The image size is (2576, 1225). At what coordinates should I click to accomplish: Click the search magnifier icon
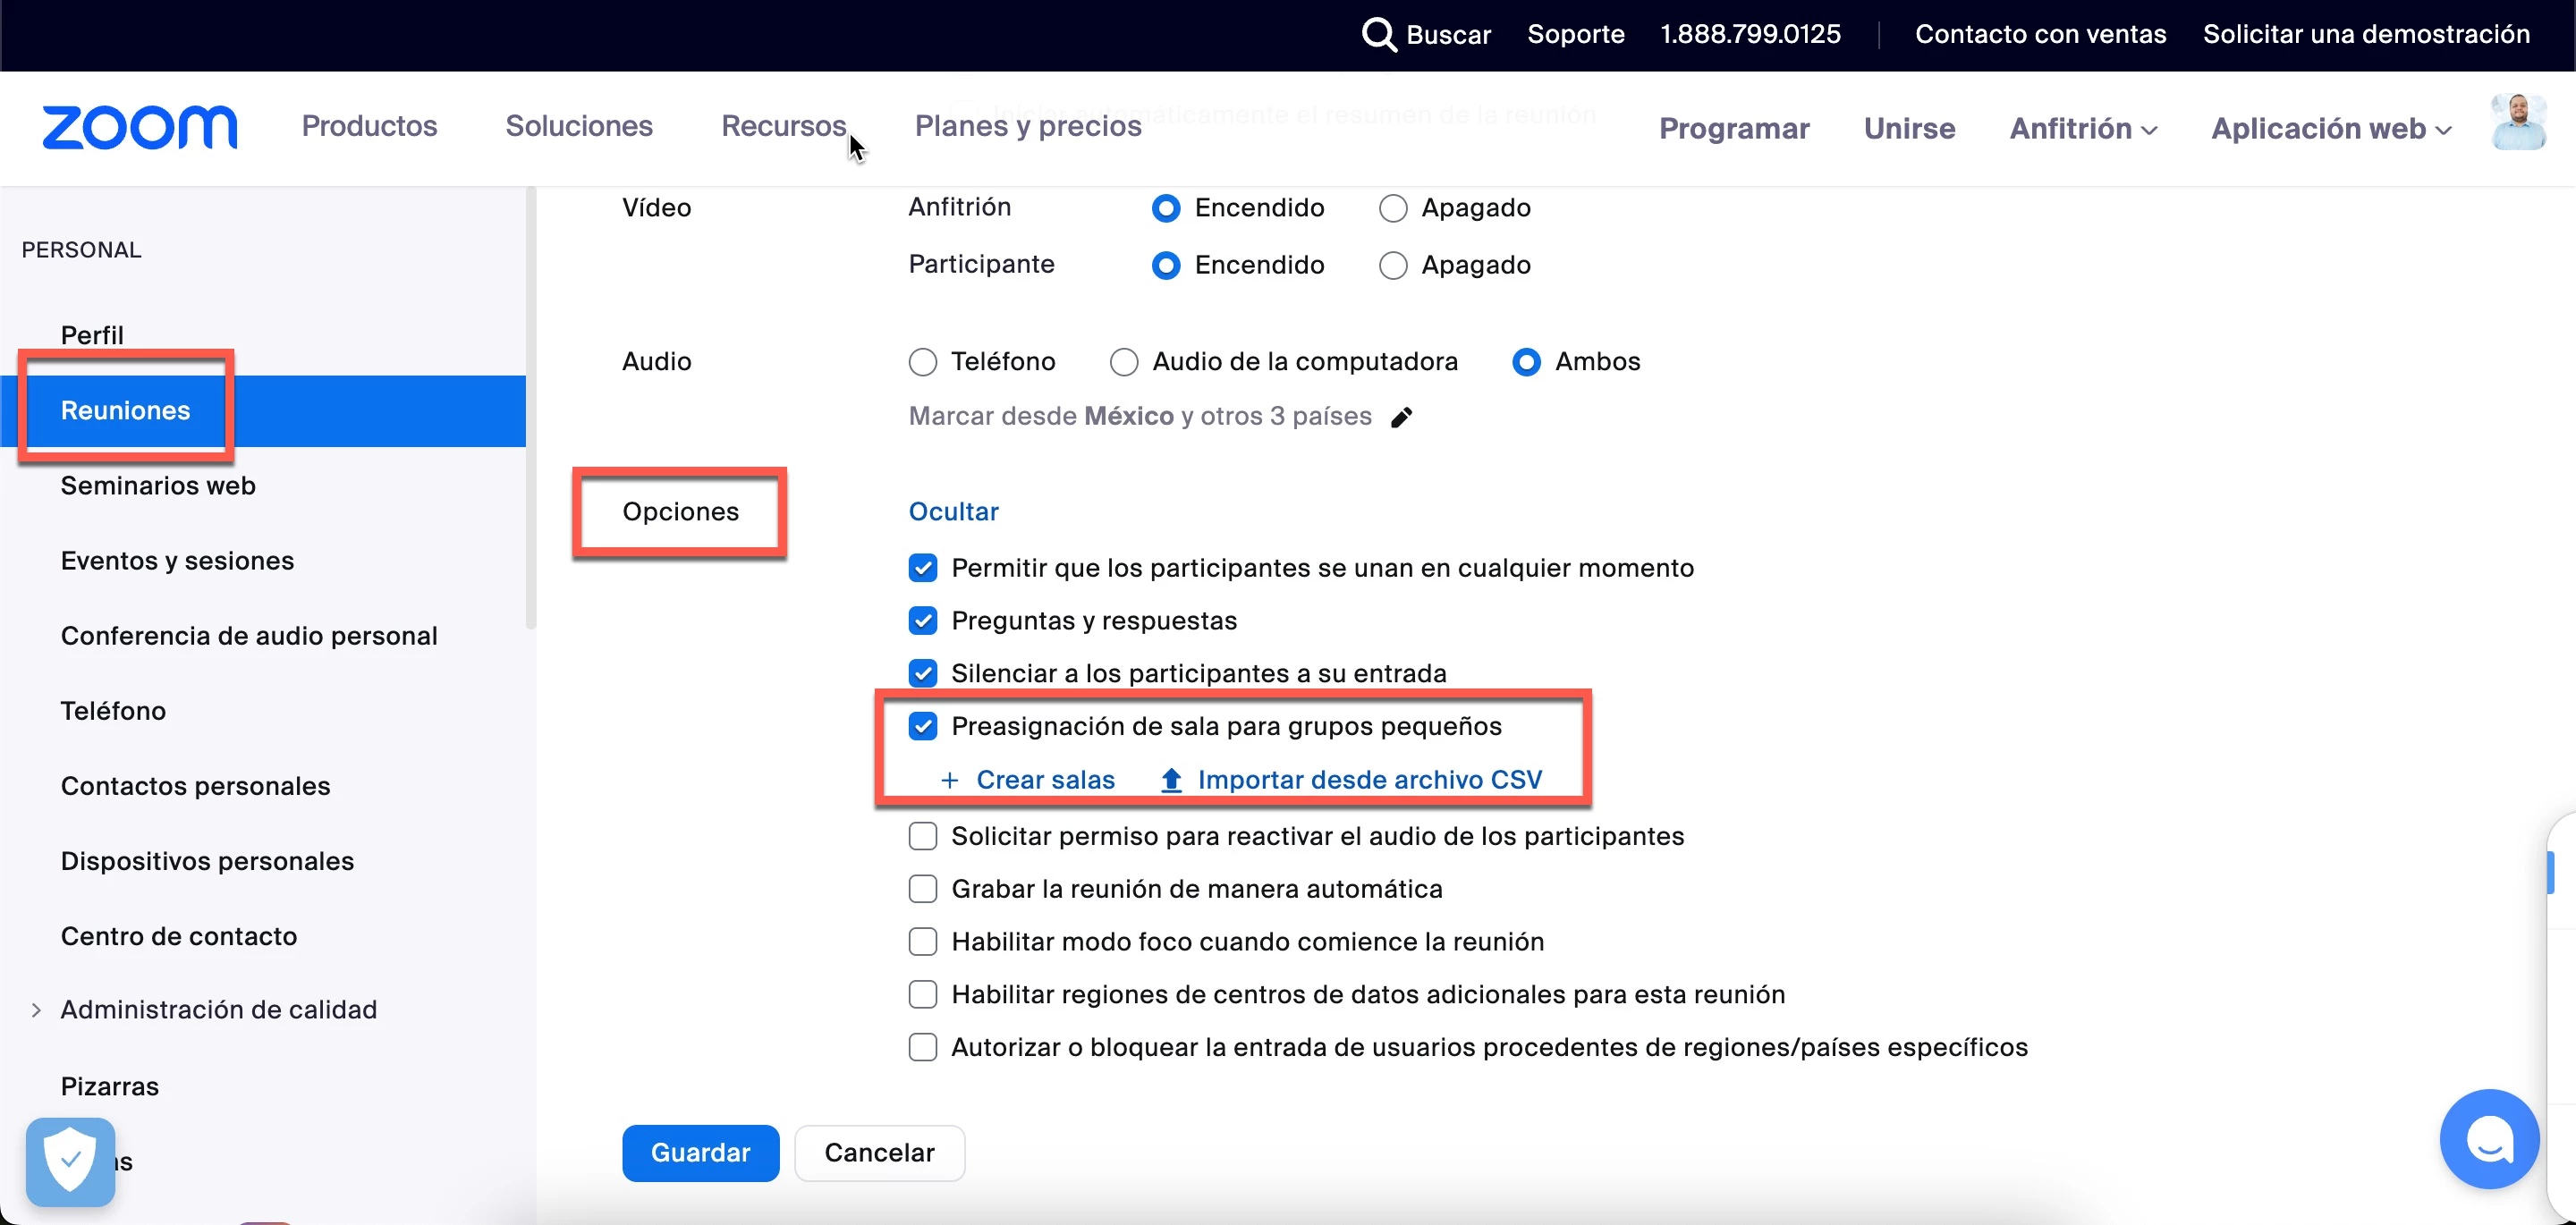(x=1378, y=34)
